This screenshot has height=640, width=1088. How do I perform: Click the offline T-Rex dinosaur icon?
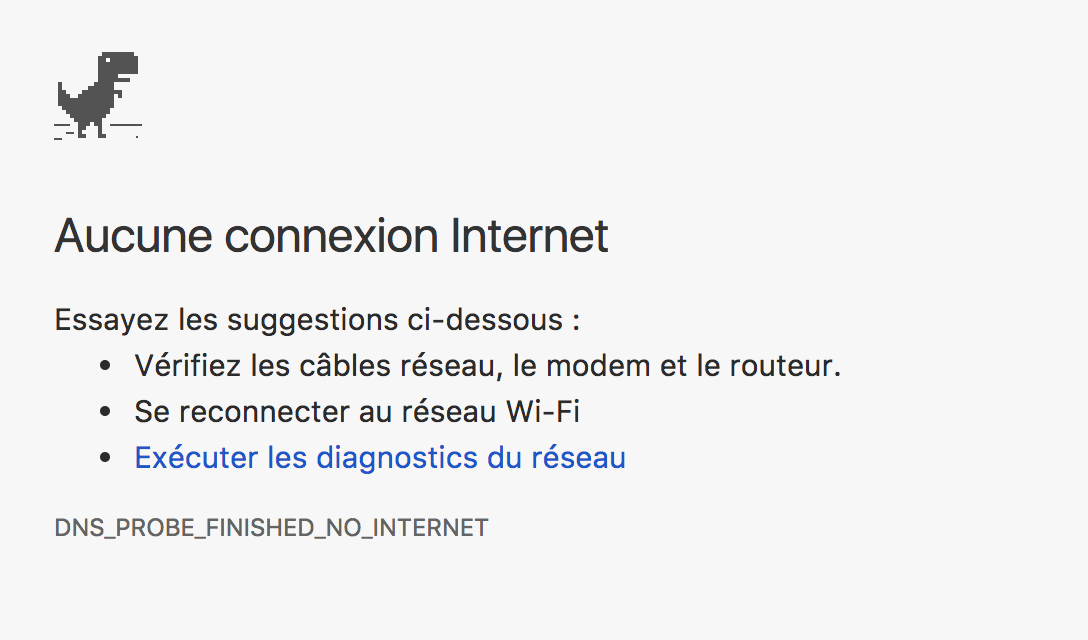[98, 95]
